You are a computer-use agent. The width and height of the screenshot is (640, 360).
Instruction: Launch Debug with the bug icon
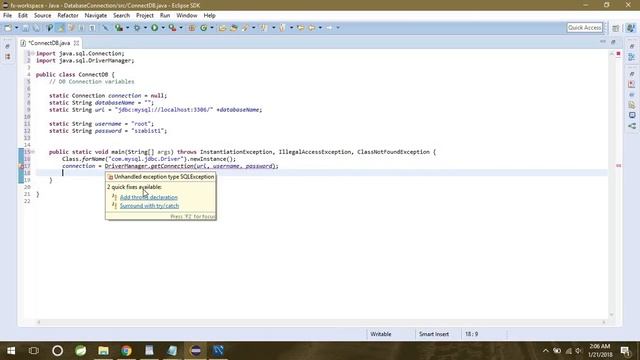click(x=137, y=28)
